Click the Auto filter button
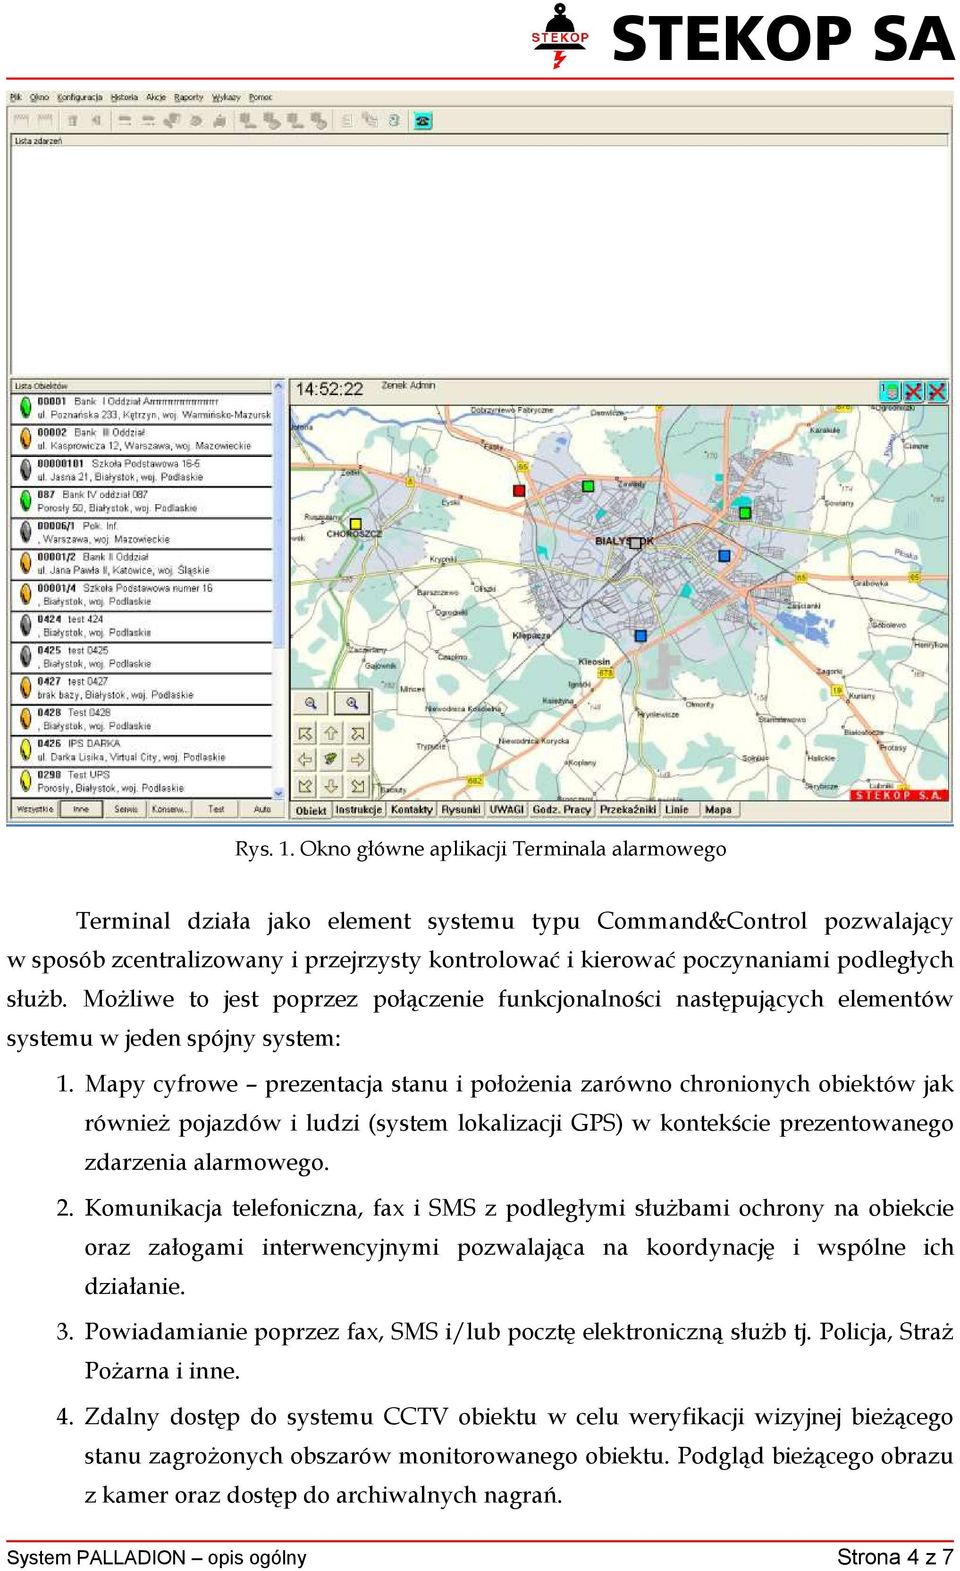The image size is (960, 1571). [x=262, y=809]
